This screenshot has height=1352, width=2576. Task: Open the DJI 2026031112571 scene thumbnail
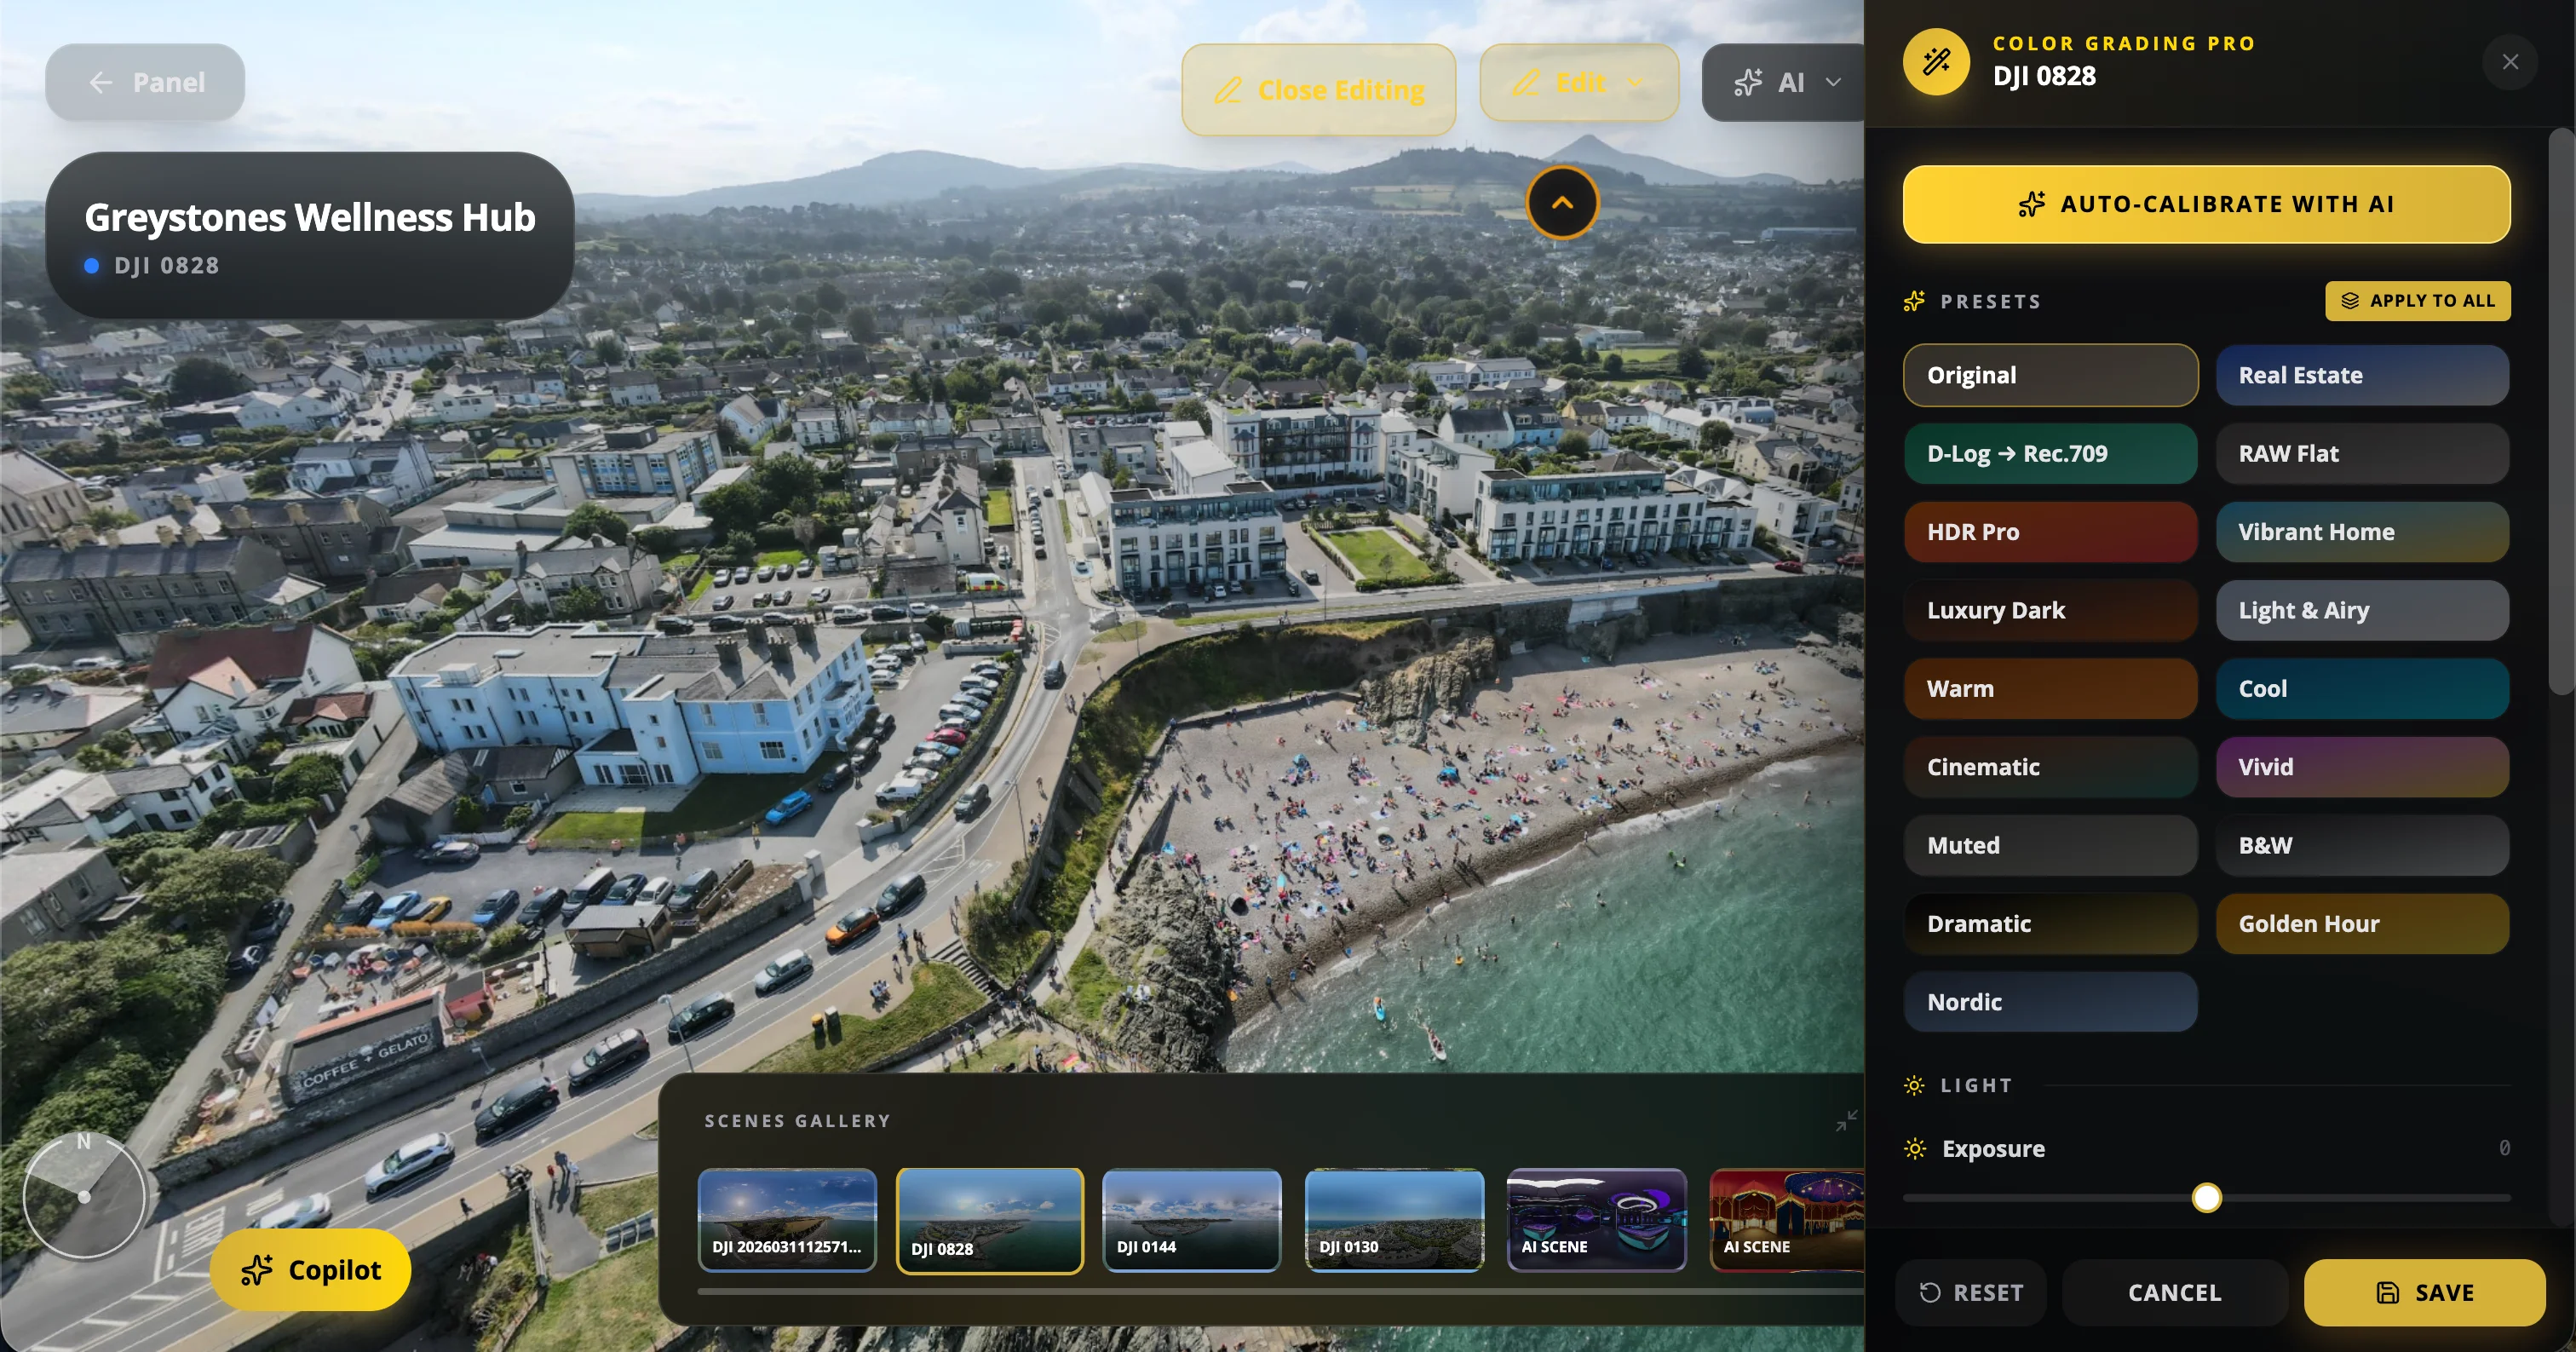pyautogui.click(x=787, y=1220)
